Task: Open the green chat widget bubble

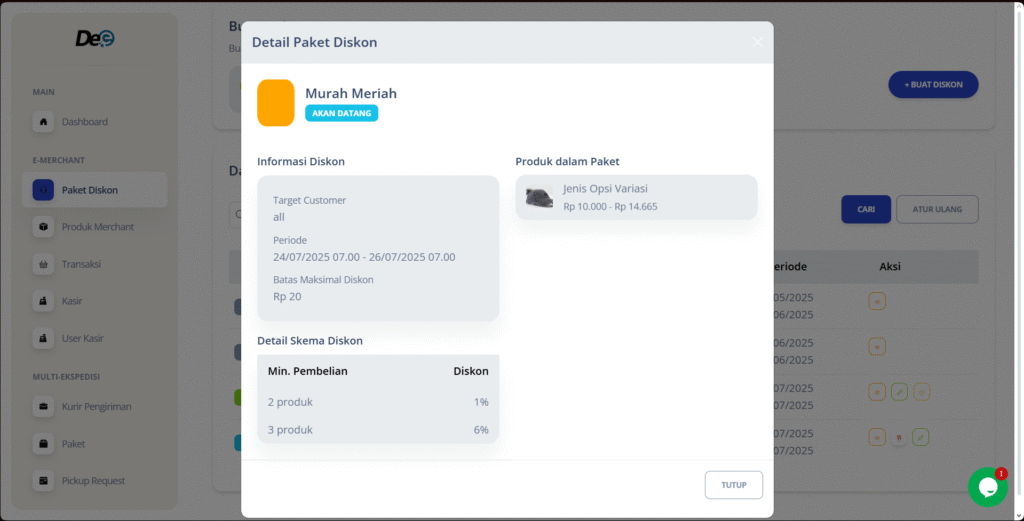Action: tap(987, 487)
